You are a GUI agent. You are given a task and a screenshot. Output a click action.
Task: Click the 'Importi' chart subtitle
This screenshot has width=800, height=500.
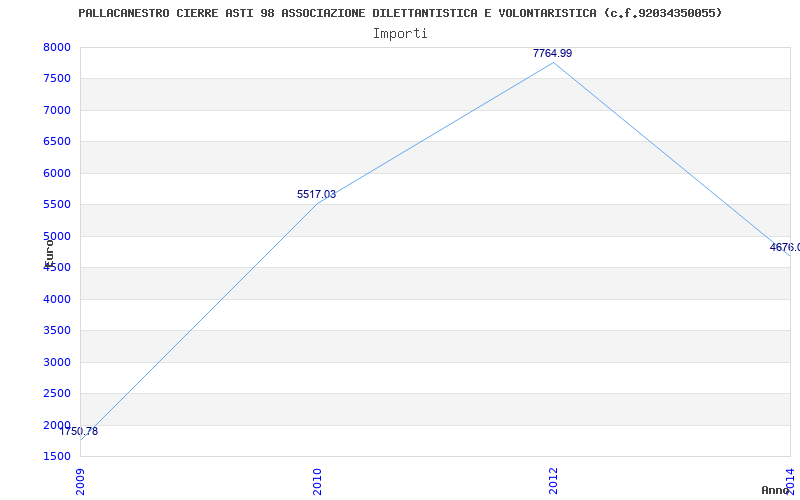(400, 34)
